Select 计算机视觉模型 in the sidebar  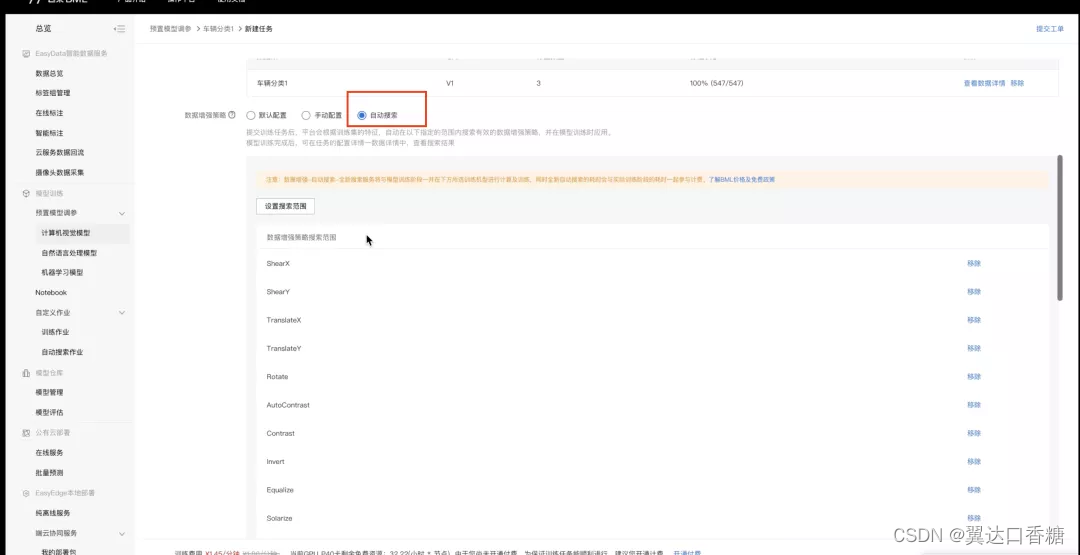point(66,233)
